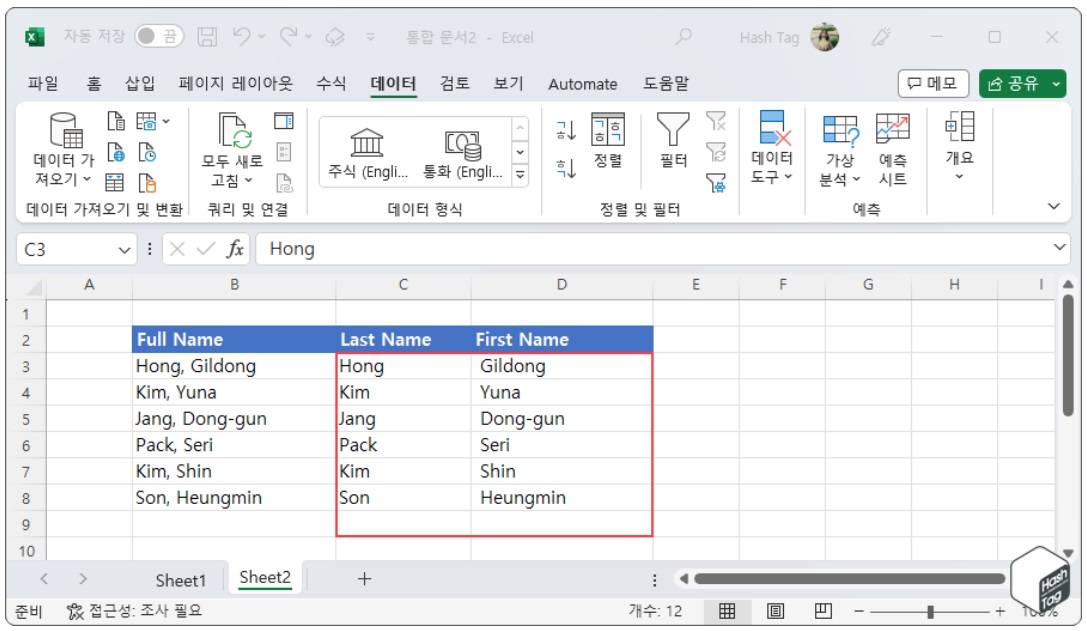Click the sort ascending icon
Viewport: 1087px width, 631px height.
click(x=566, y=130)
